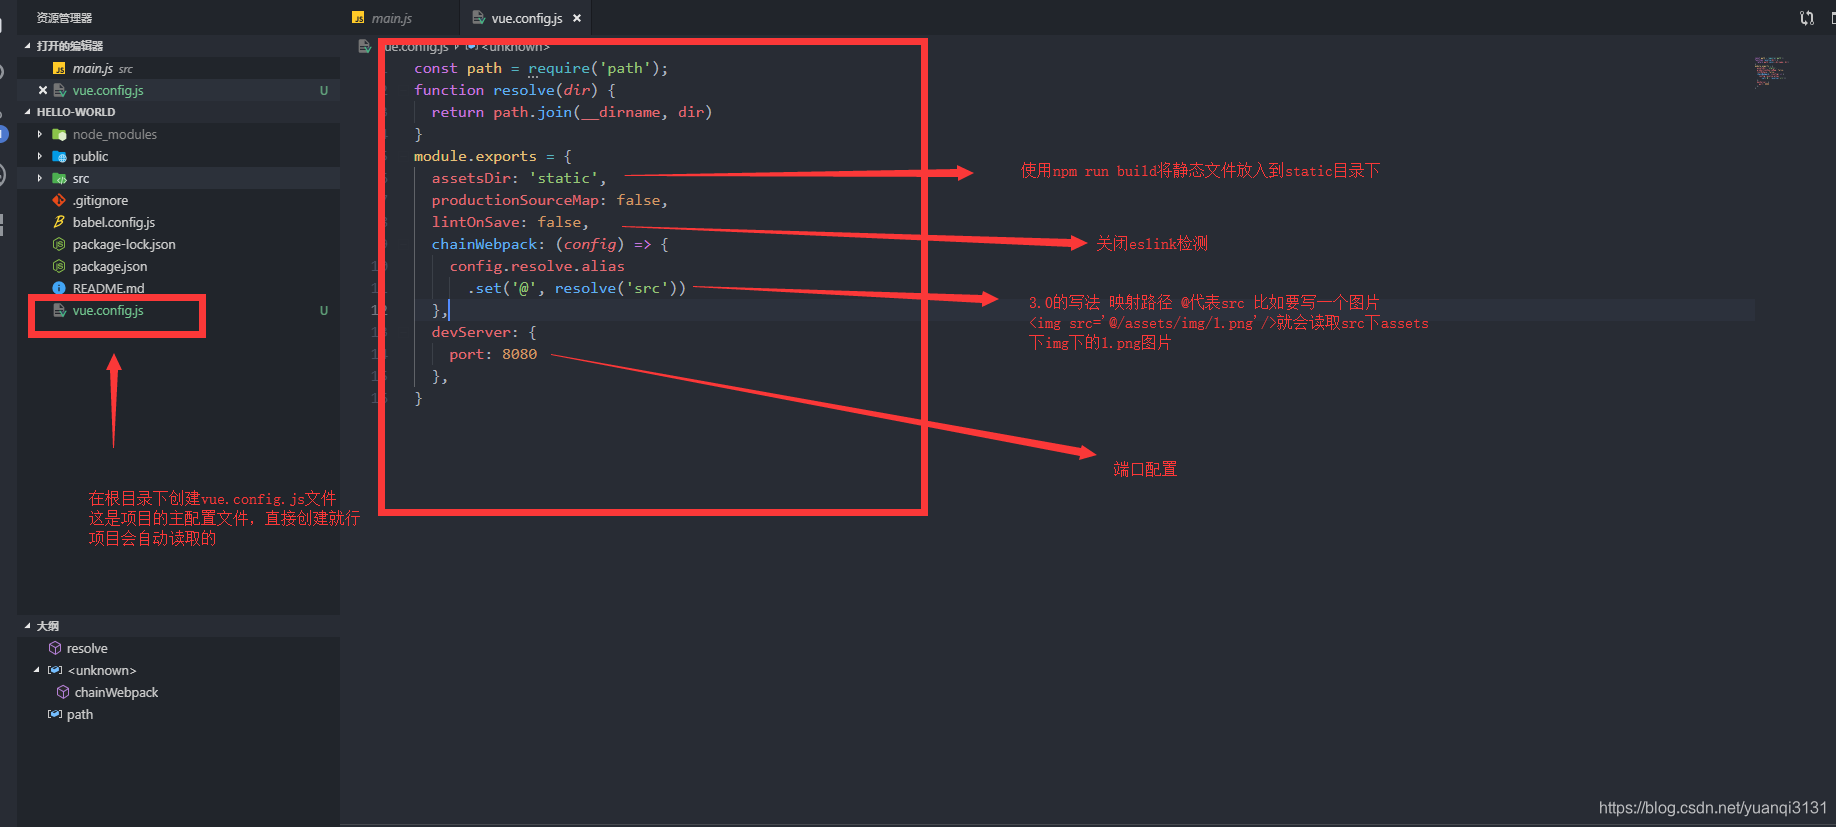This screenshot has height=827, width=1836.
Task: Click the line .set('@', resolve('src'))
Action: pos(577,288)
